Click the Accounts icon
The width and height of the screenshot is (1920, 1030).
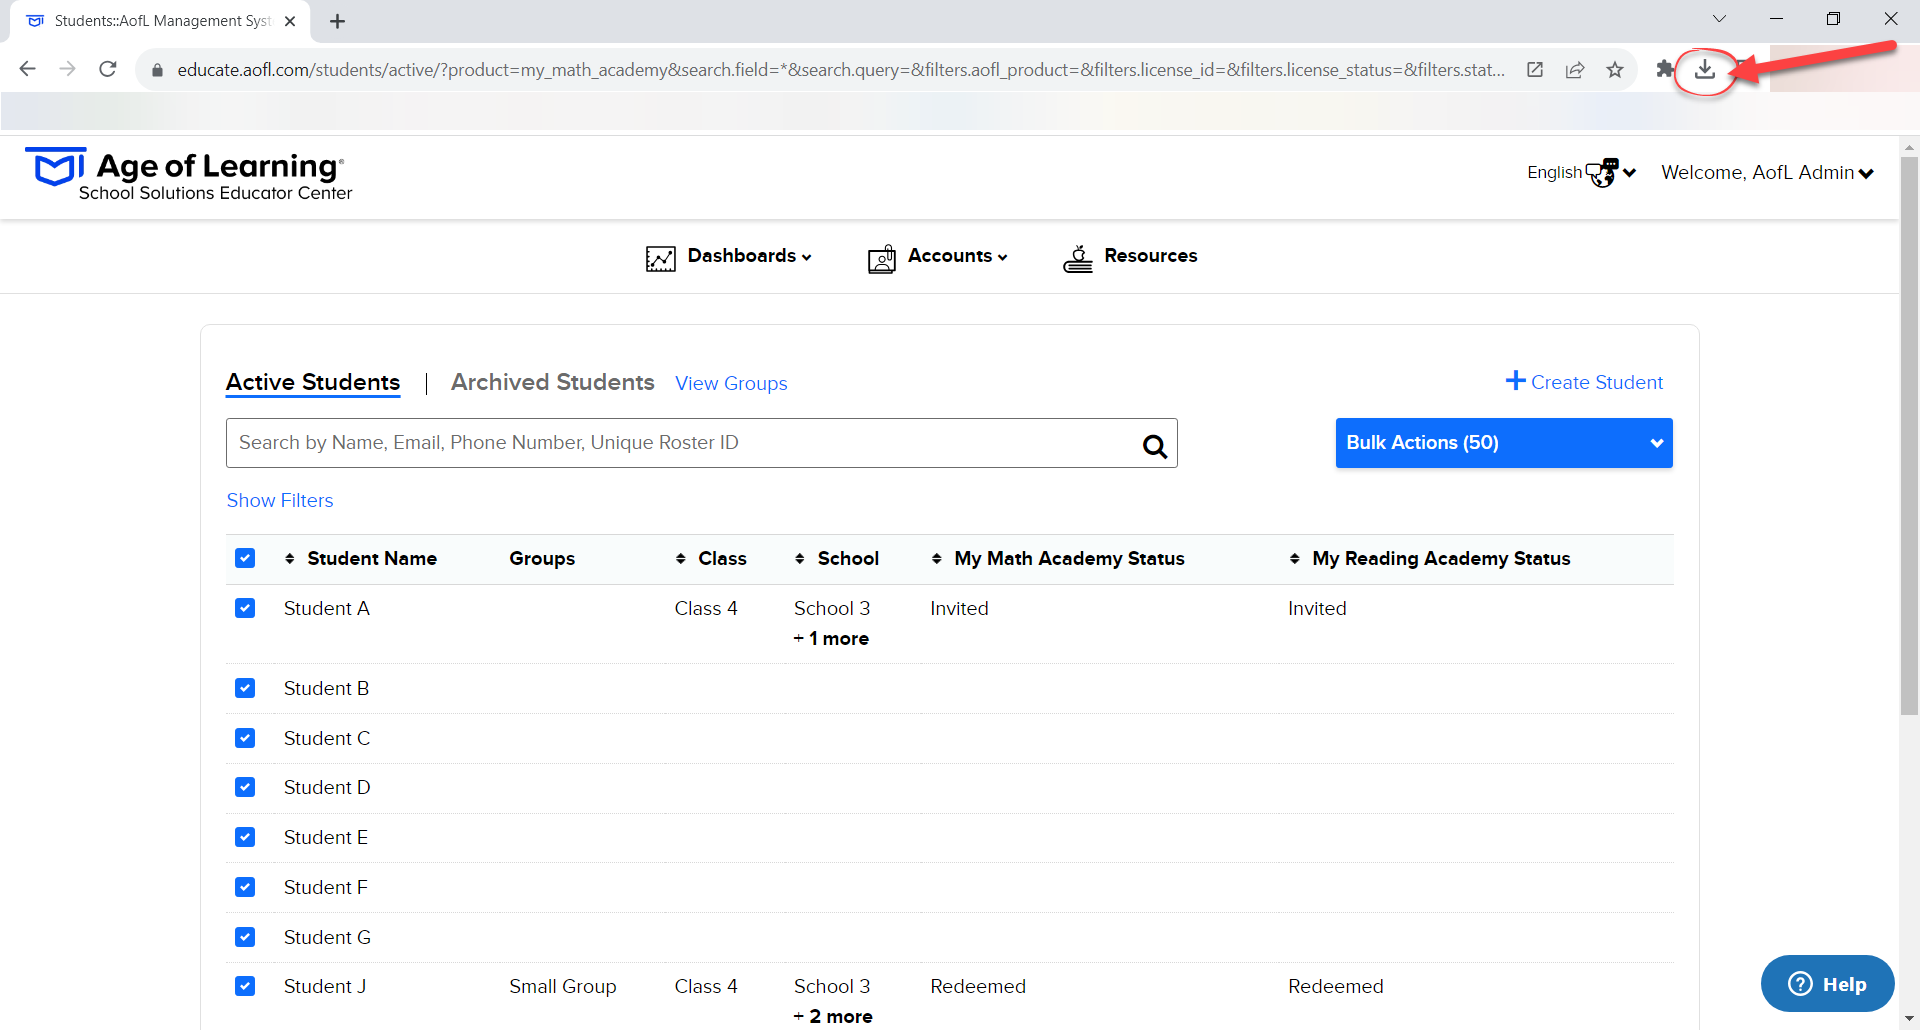(882, 258)
